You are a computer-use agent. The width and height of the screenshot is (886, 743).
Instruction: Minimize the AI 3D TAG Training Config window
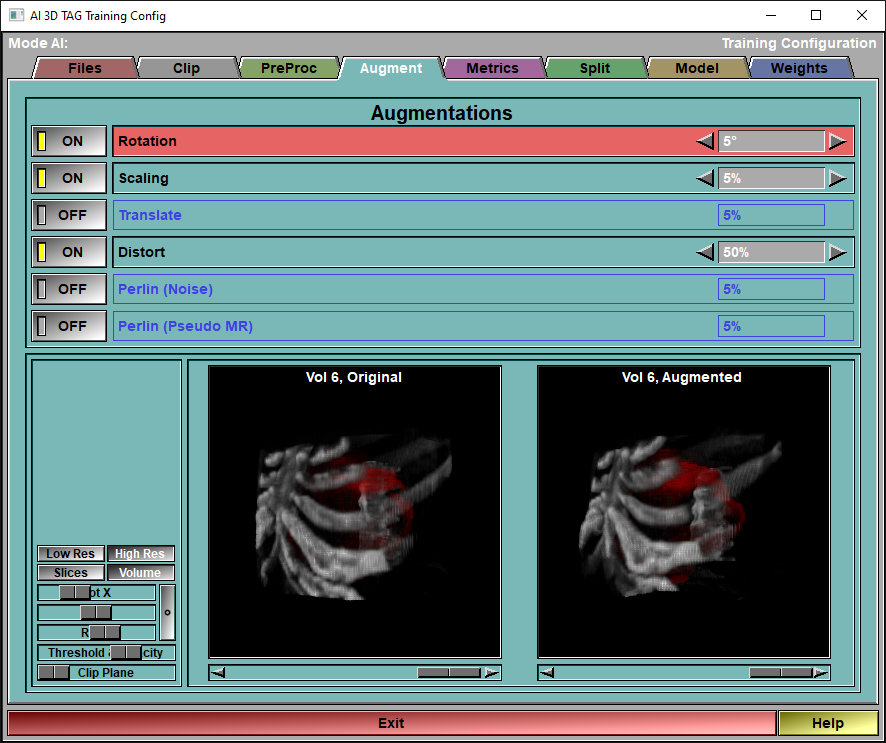point(771,15)
